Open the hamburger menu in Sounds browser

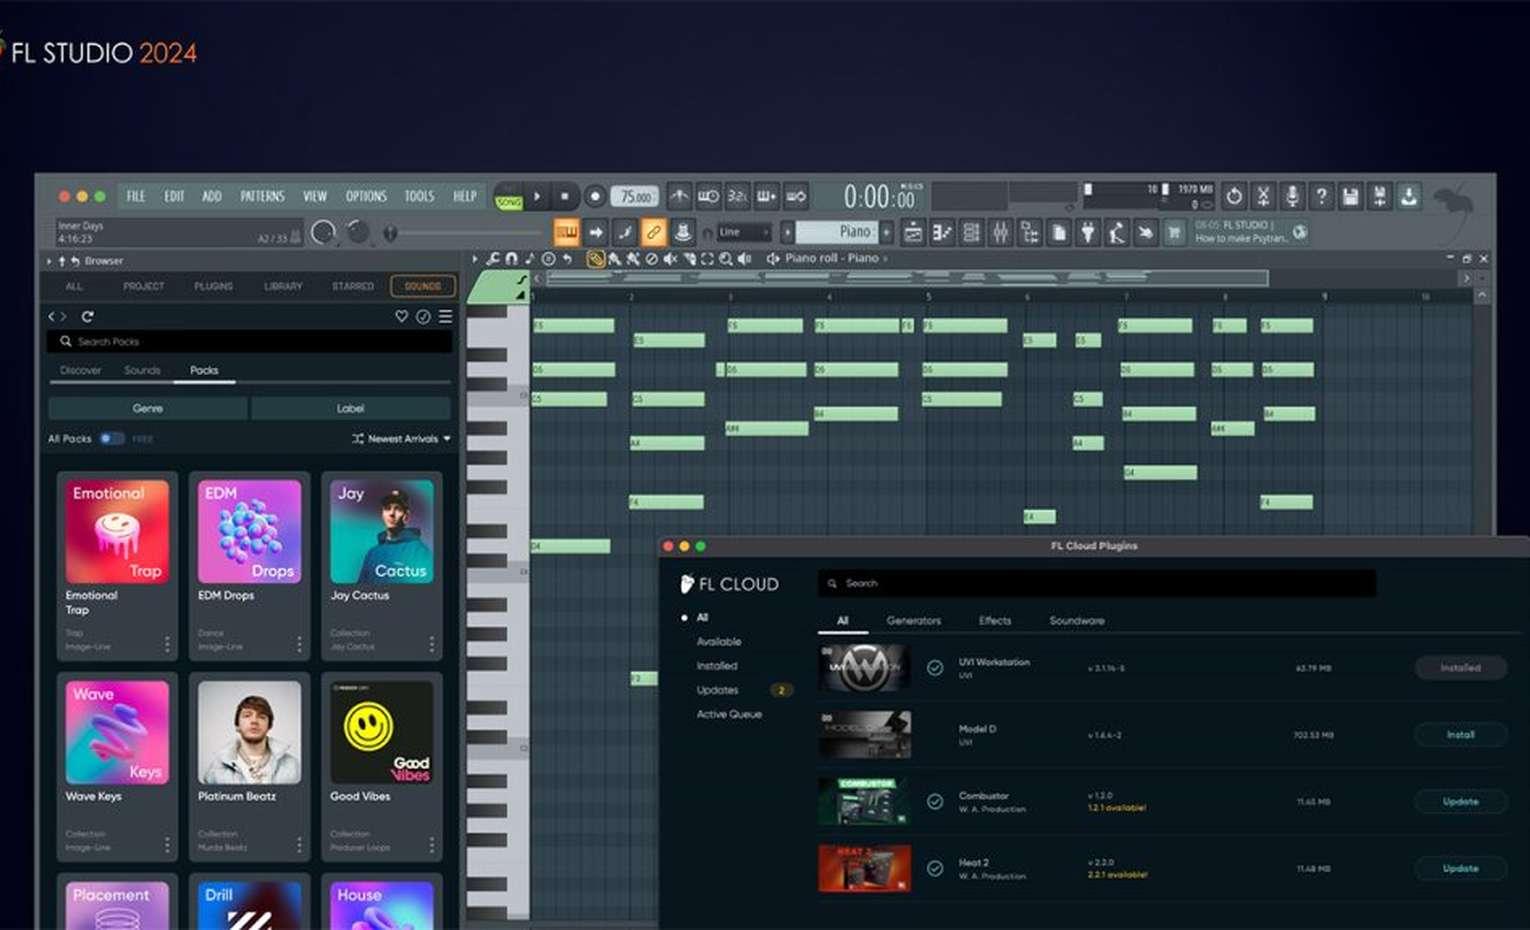coord(445,316)
